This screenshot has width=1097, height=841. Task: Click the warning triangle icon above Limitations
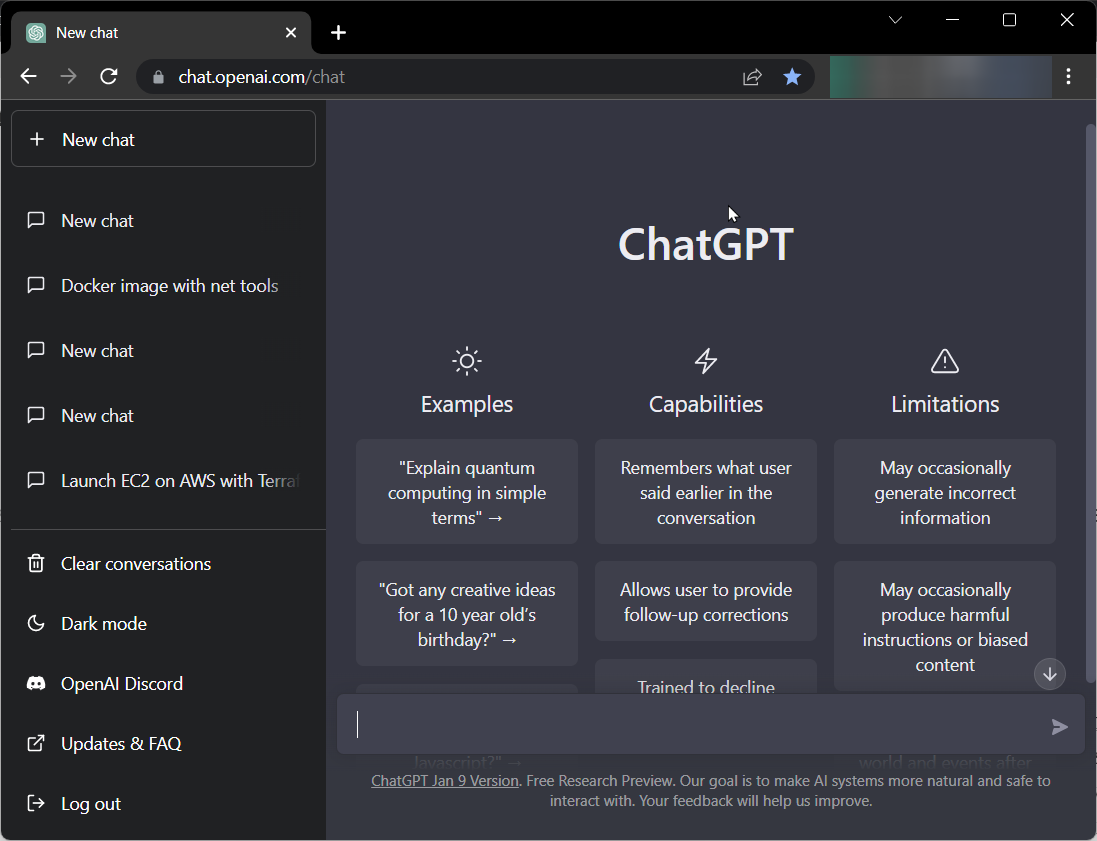pyautogui.click(x=945, y=361)
